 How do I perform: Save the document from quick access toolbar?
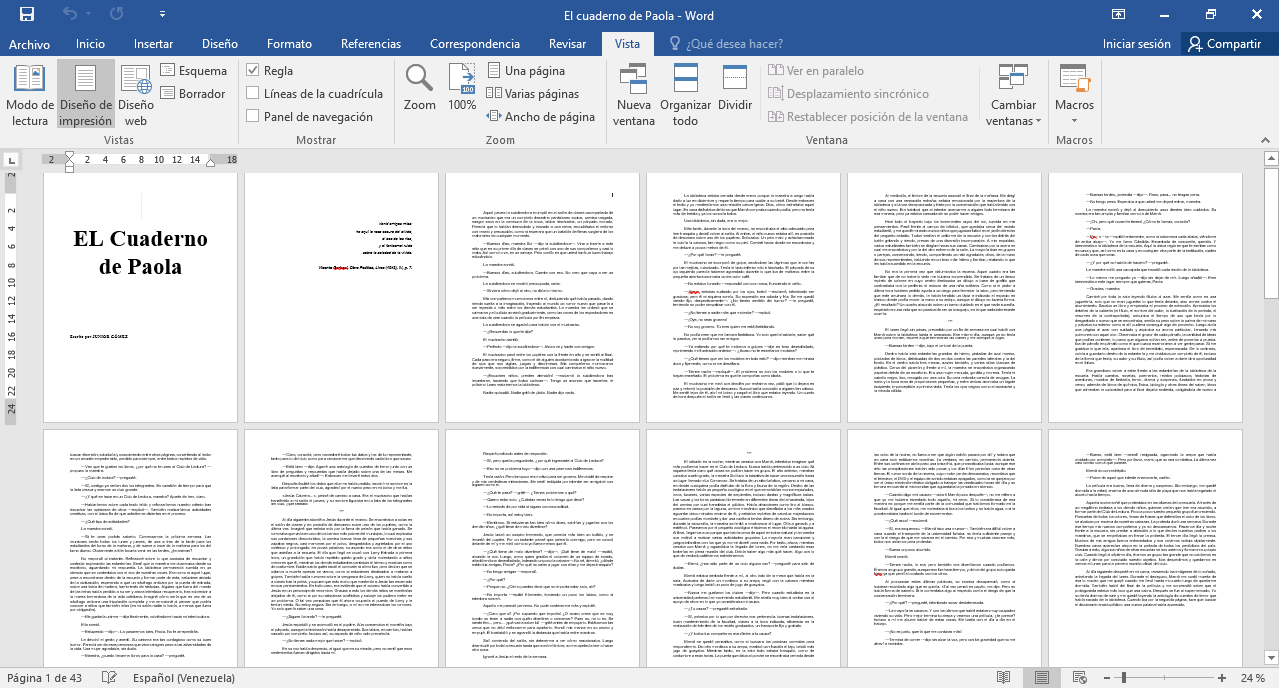tap(27, 14)
